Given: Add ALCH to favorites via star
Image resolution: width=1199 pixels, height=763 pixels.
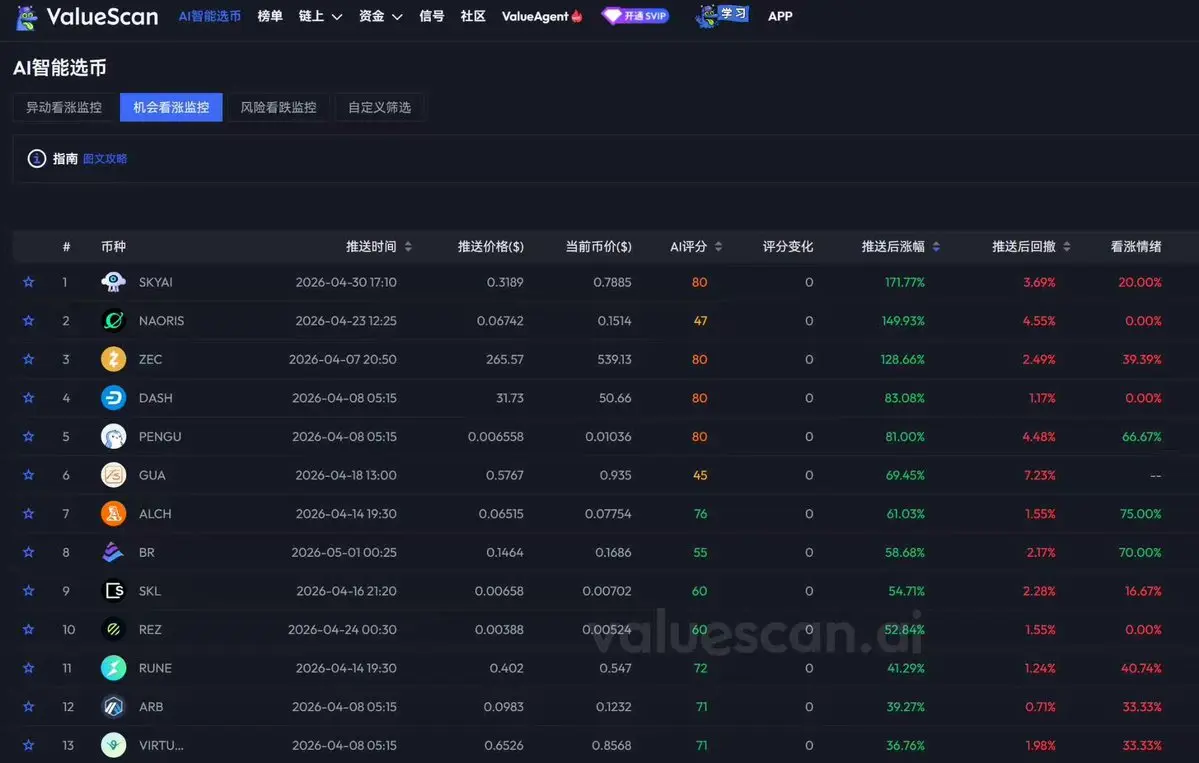Looking at the screenshot, I should coord(28,514).
